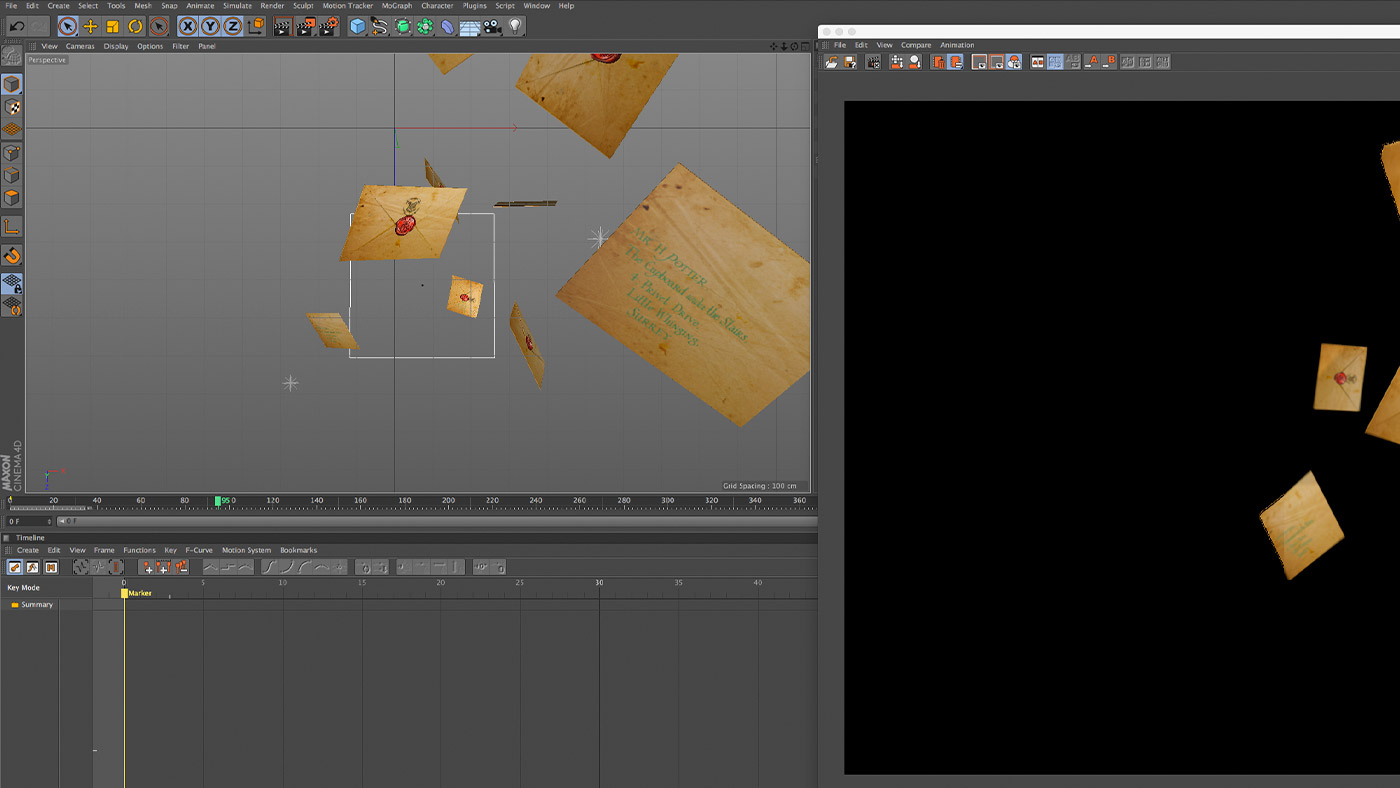The height and width of the screenshot is (788, 1400).
Task: Open the timeline F-Curve menu
Action: coord(199,550)
